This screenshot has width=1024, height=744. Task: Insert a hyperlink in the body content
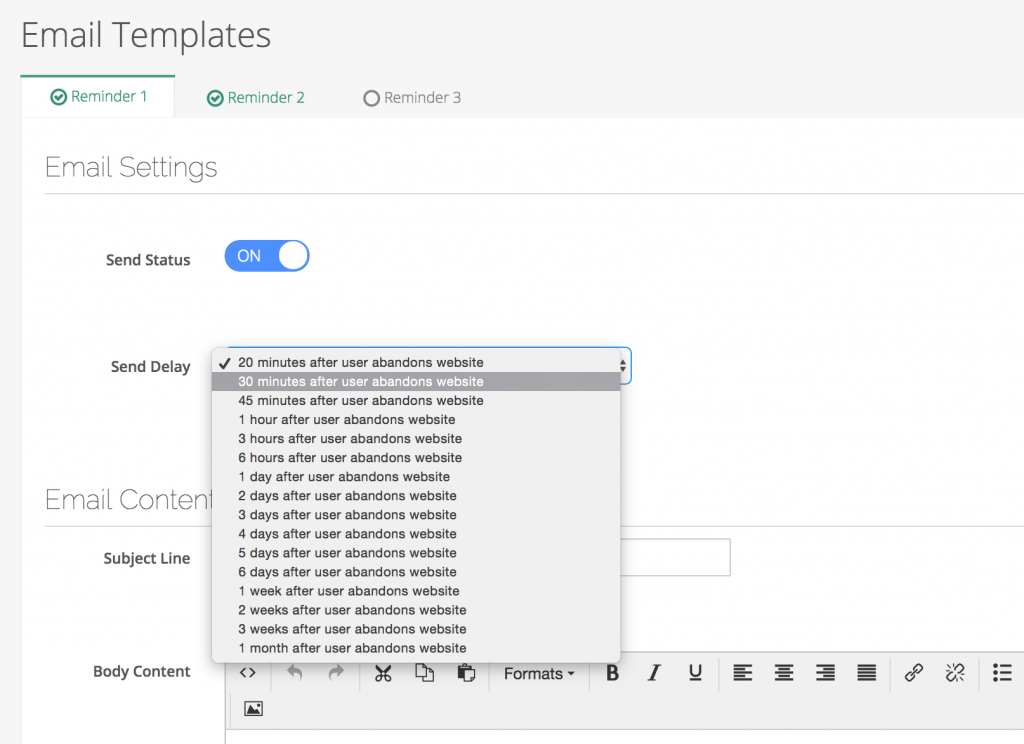coord(913,673)
